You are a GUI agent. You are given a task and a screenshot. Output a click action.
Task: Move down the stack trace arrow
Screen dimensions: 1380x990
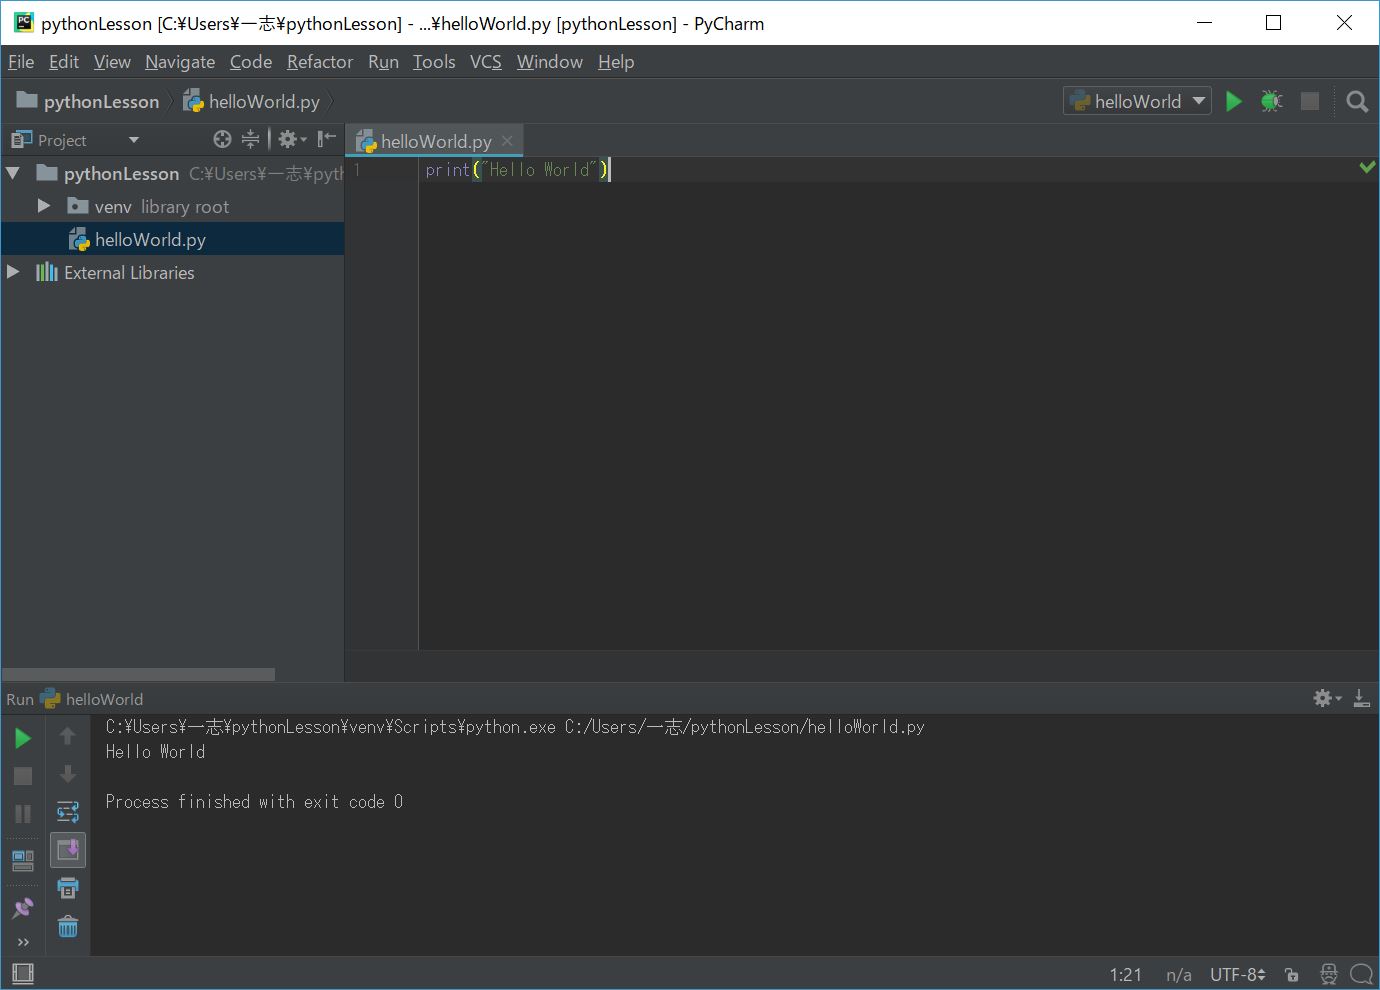point(68,774)
